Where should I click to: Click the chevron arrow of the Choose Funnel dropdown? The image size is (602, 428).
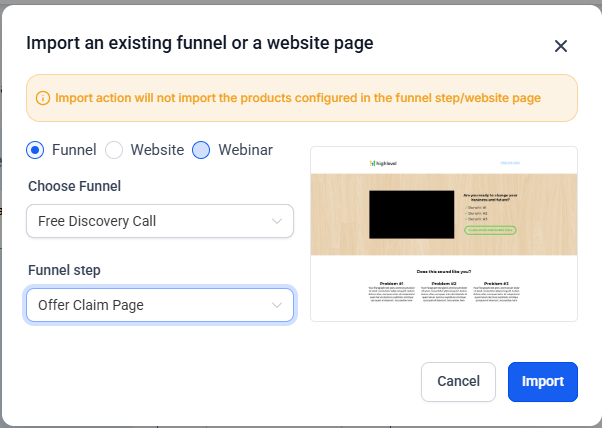[277, 221]
